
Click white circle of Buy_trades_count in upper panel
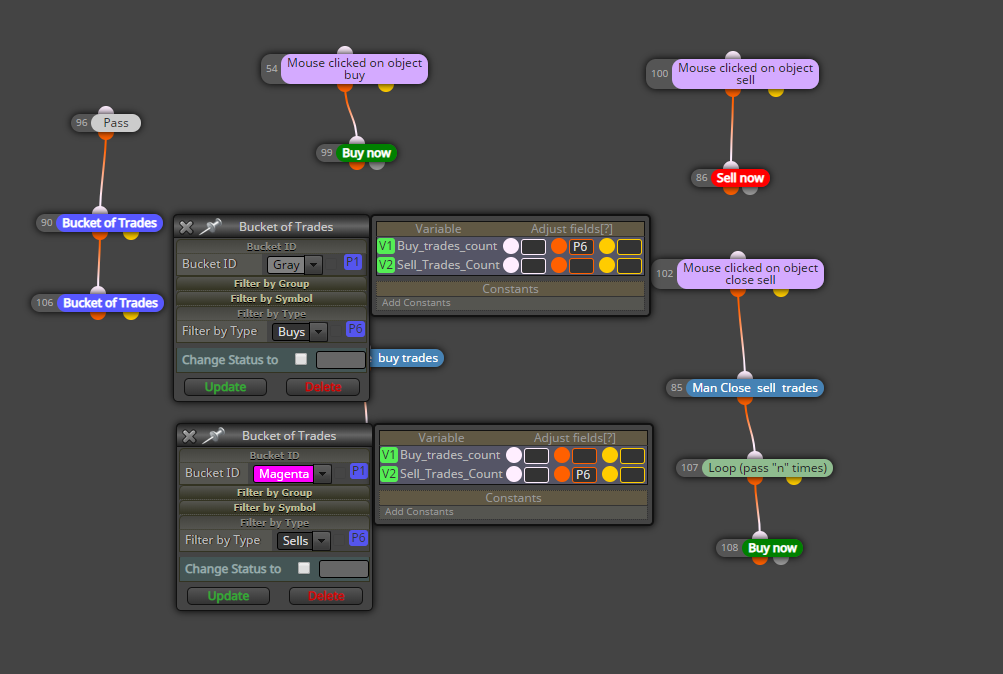510,246
